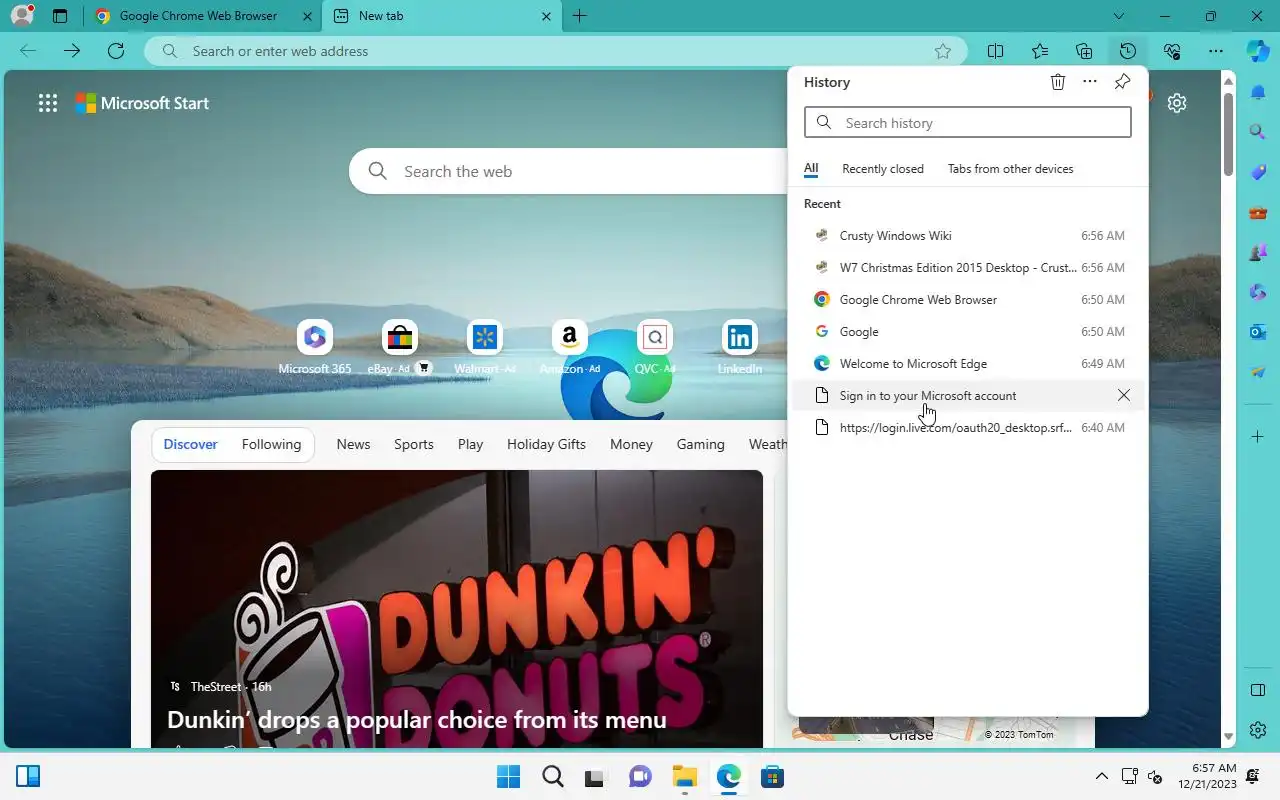
Task: Select the Following feed tab
Action: (x=271, y=444)
